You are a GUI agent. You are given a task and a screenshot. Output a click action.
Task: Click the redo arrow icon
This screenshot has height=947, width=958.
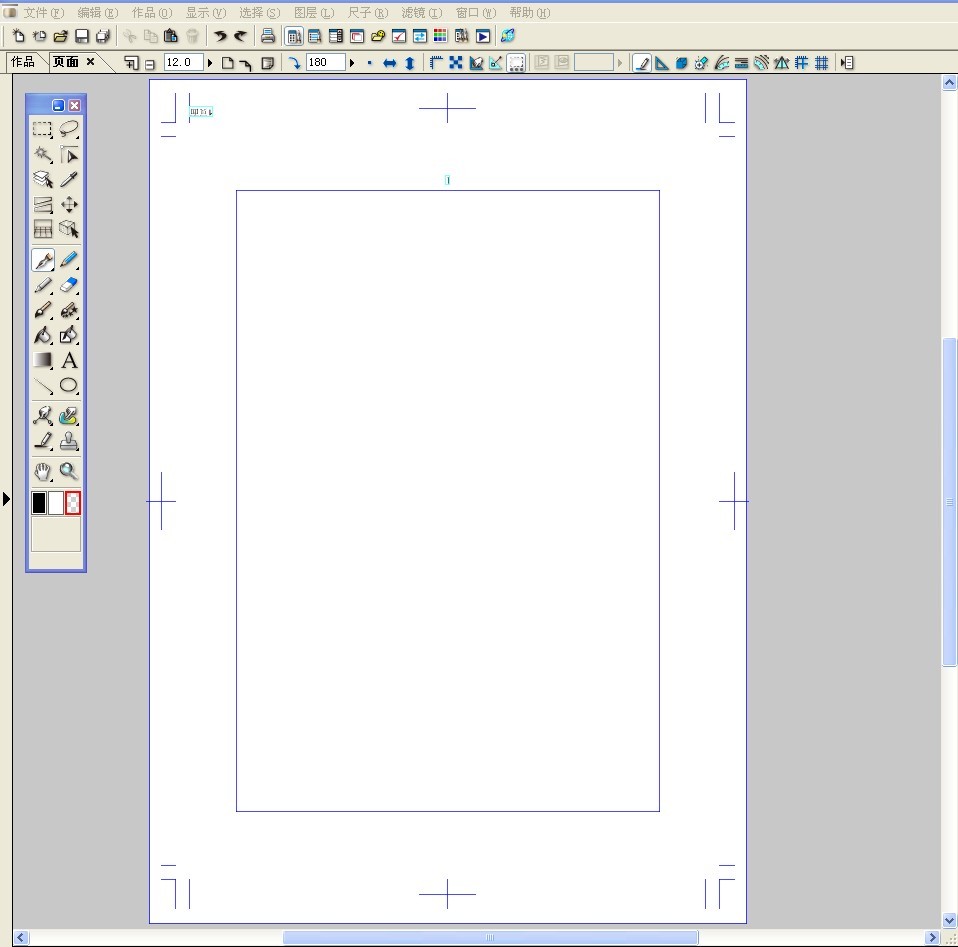pyautogui.click(x=240, y=36)
